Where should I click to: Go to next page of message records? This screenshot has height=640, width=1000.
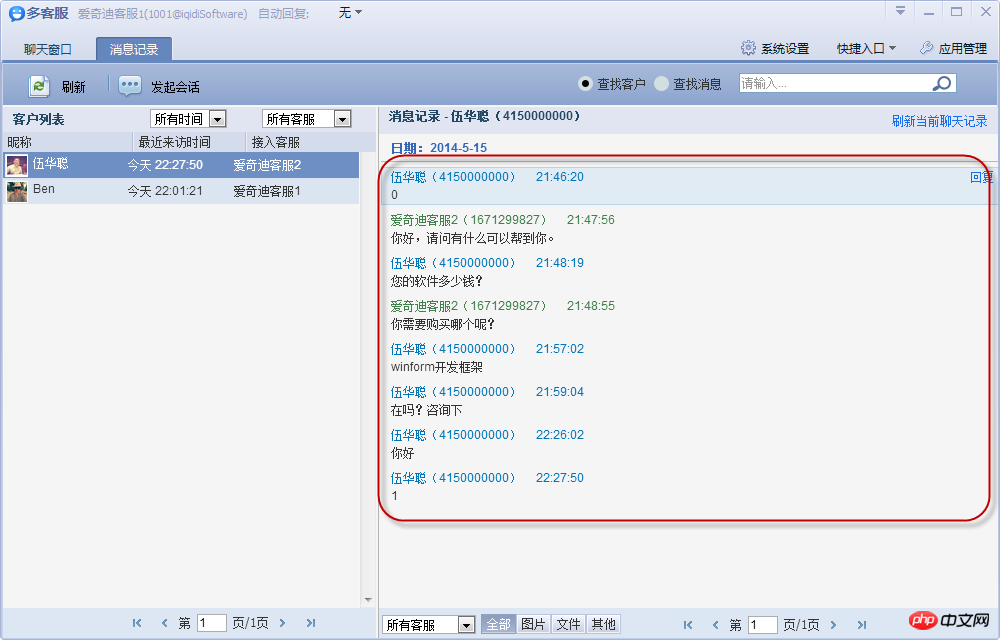click(x=833, y=625)
